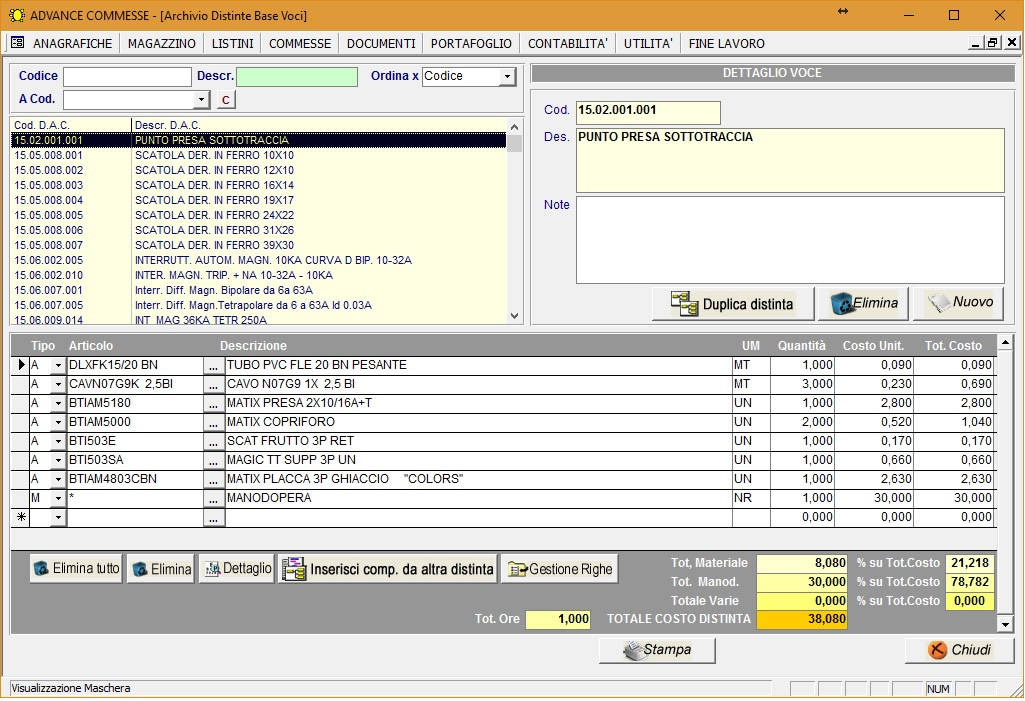The image size is (1025, 701).
Task: Click the Codice search field
Action: pos(127,77)
